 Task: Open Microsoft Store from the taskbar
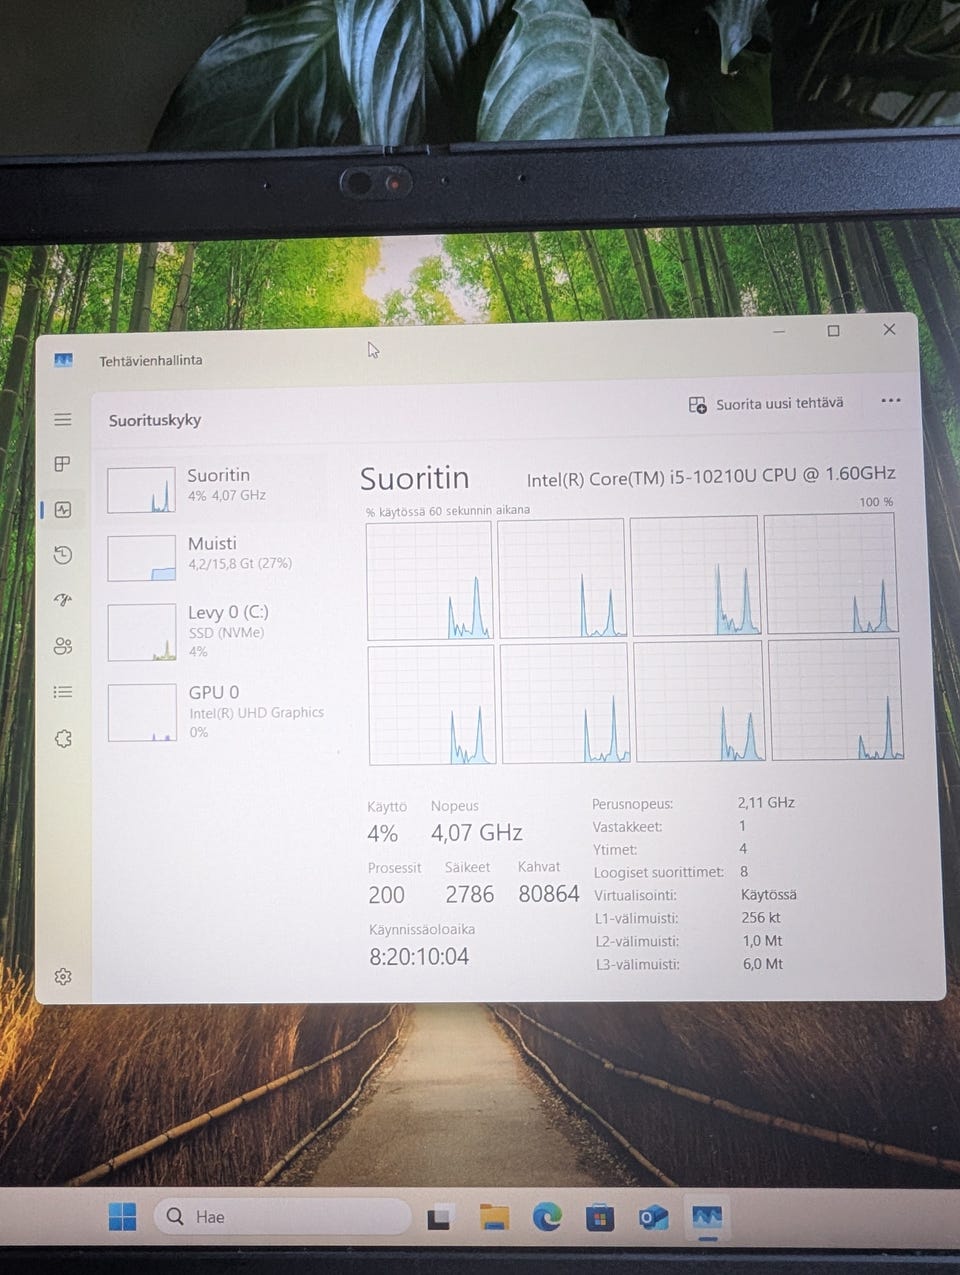pyautogui.click(x=600, y=1218)
